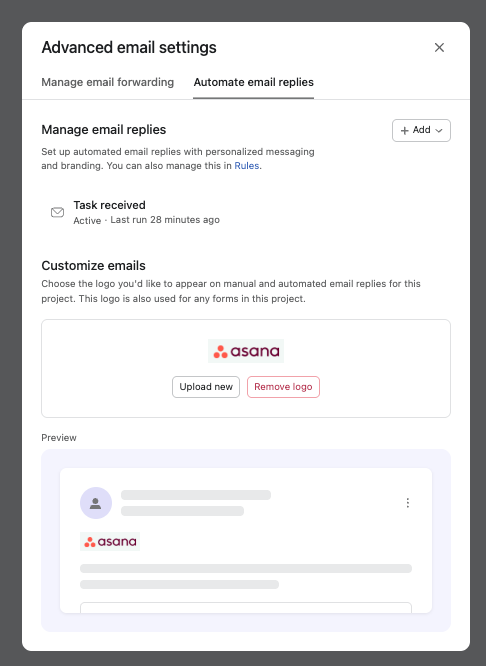The height and width of the screenshot is (666, 486).
Task: Click the three-dot menu in email preview
Action: click(408, 503)
